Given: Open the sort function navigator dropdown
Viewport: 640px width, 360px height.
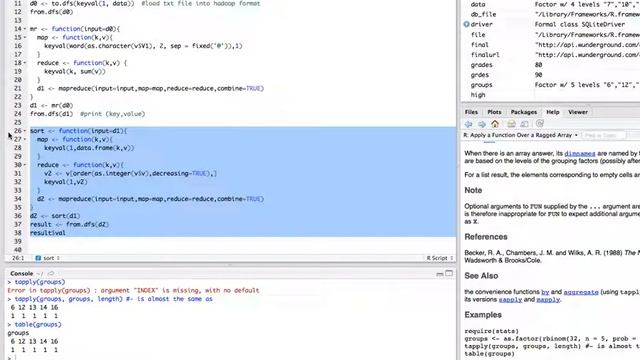Looking at the screenshot, I should point(51,258).
